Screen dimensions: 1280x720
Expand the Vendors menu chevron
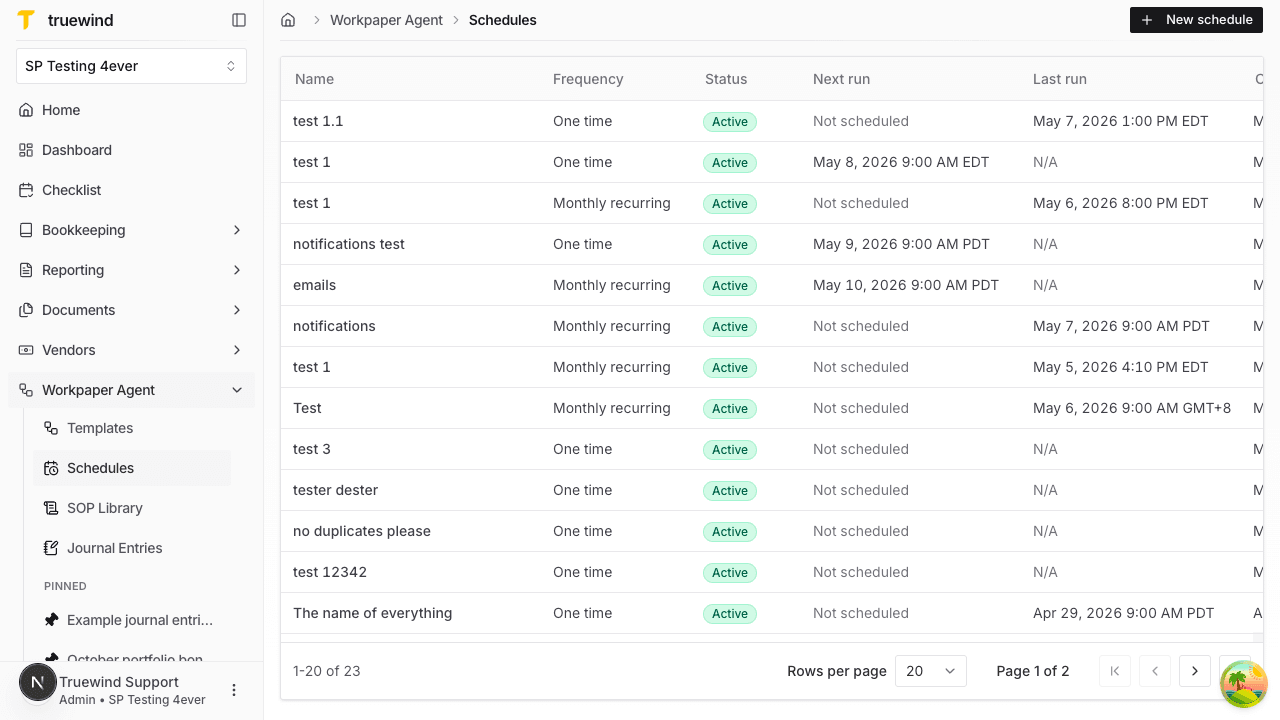coord(237,350)
